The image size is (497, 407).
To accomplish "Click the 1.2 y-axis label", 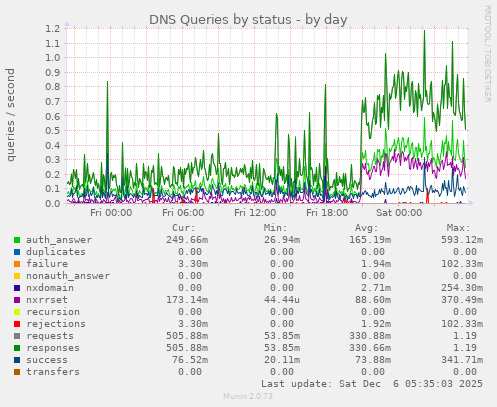I will 53,28.
